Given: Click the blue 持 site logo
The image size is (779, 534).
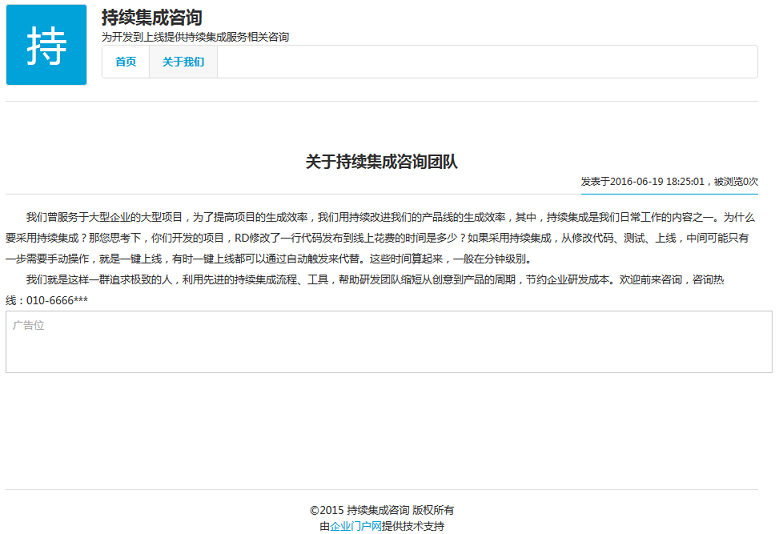Looking at the screenshot, I should [46, 45].
